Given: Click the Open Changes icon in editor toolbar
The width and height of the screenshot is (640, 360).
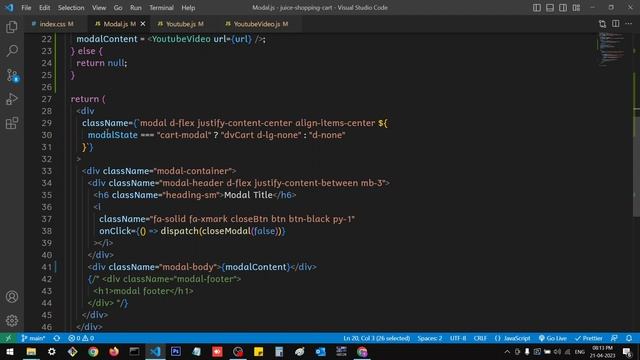Looking at the screenshot, I should [602, 24].
